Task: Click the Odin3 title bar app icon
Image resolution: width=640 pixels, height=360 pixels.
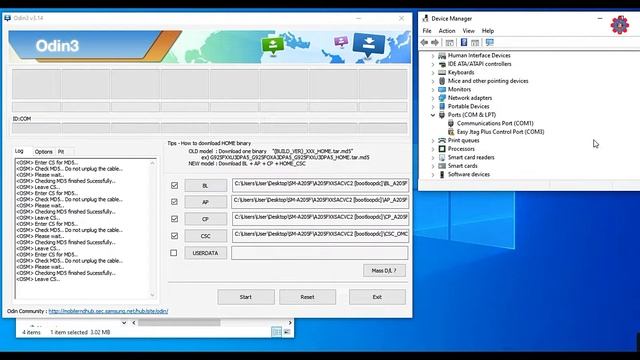Action: 7,18
